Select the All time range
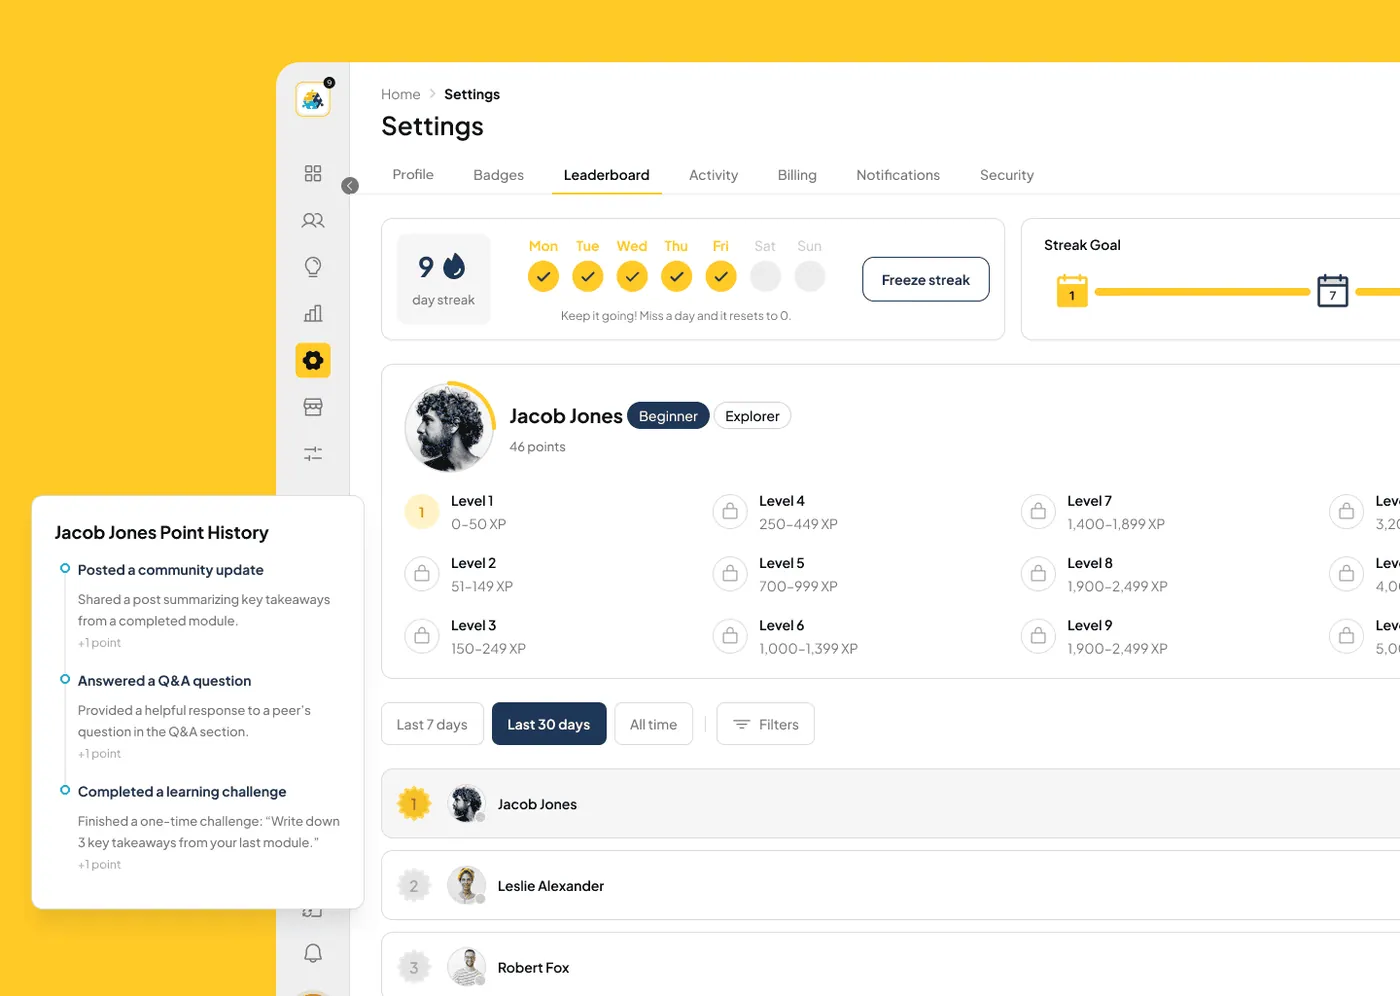This screenshot has height=996, width=1400. click(x=654, y=724)
